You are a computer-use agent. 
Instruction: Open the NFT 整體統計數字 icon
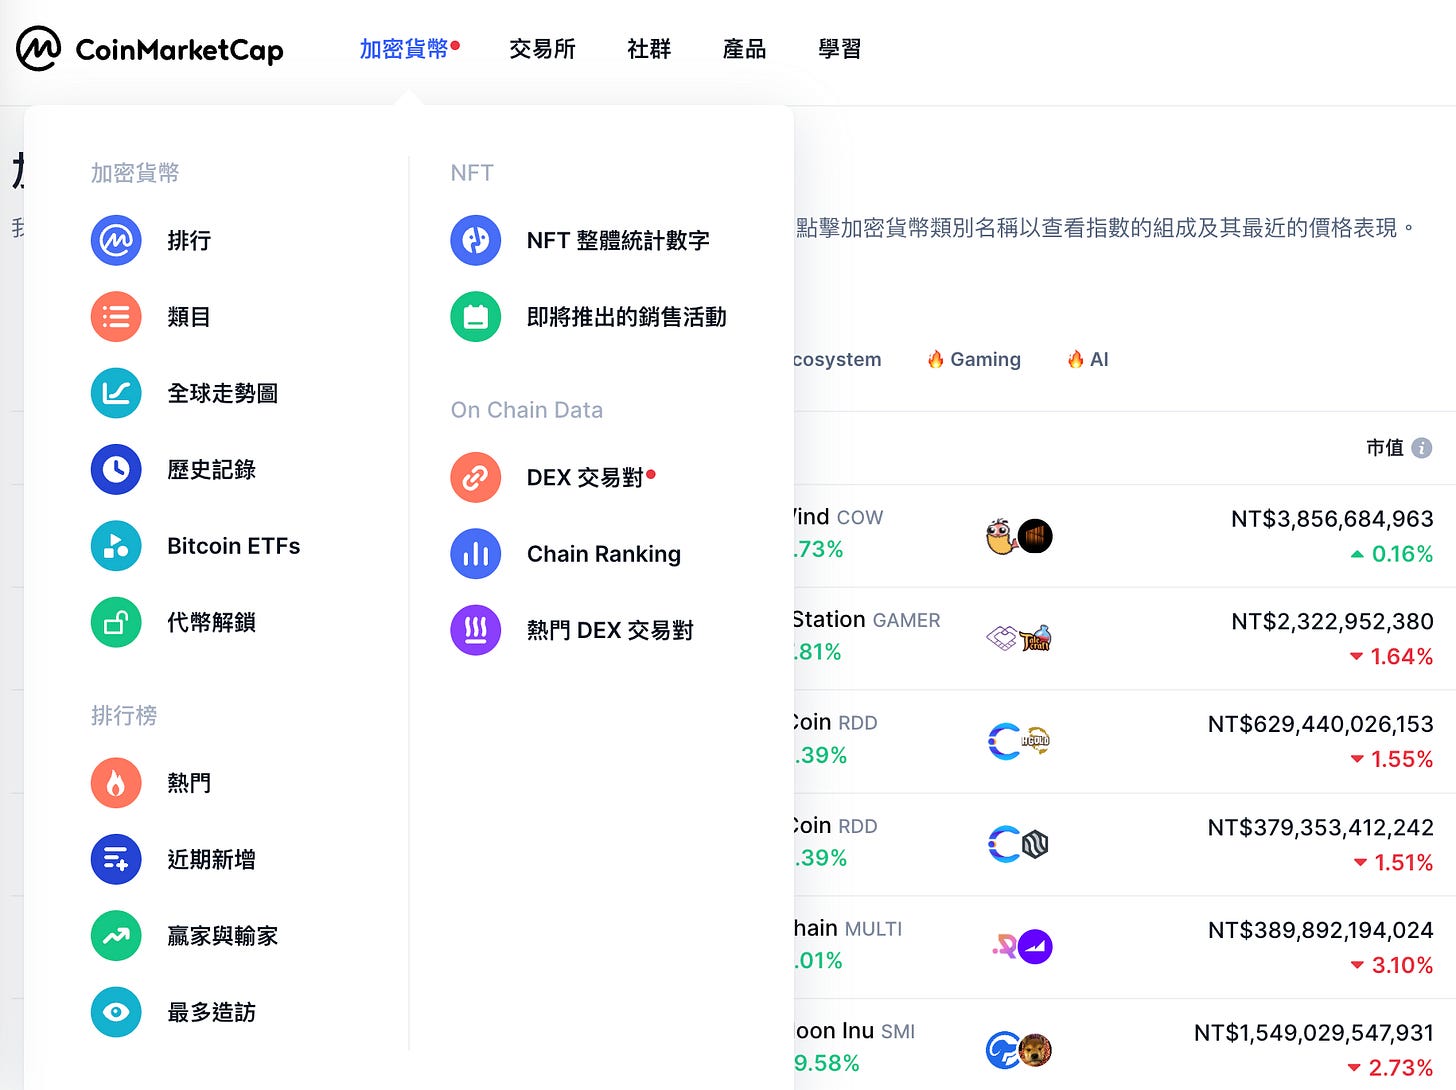476,240
